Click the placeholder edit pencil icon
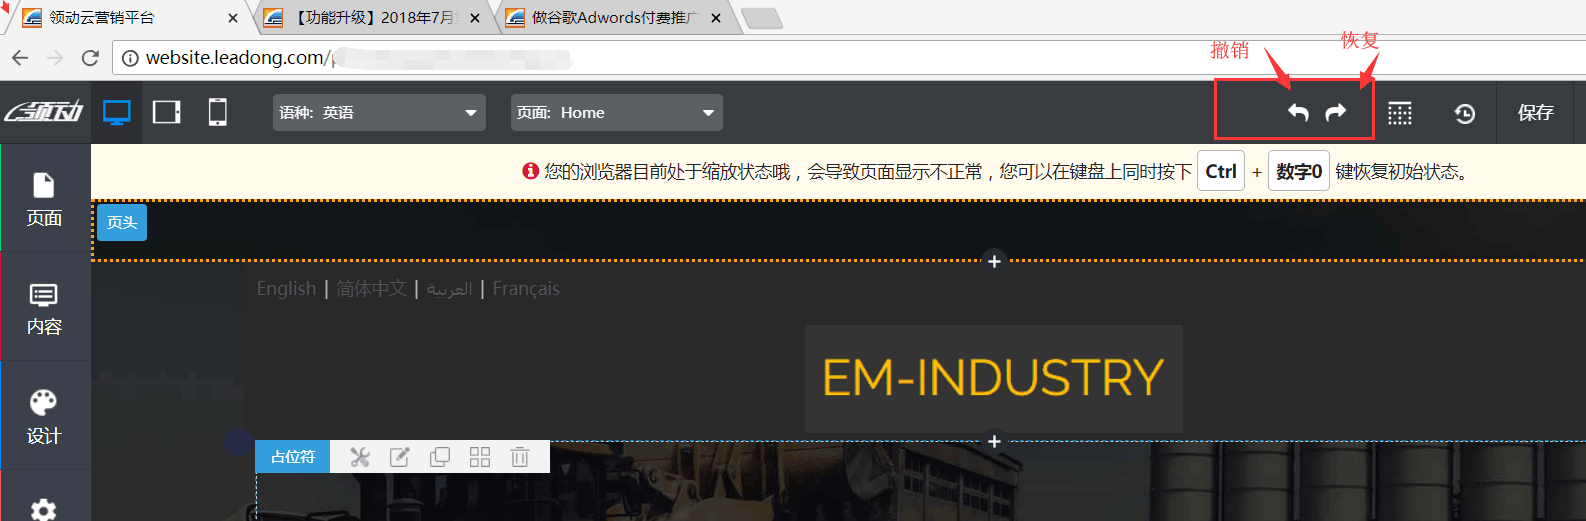 tap(399, 457)
